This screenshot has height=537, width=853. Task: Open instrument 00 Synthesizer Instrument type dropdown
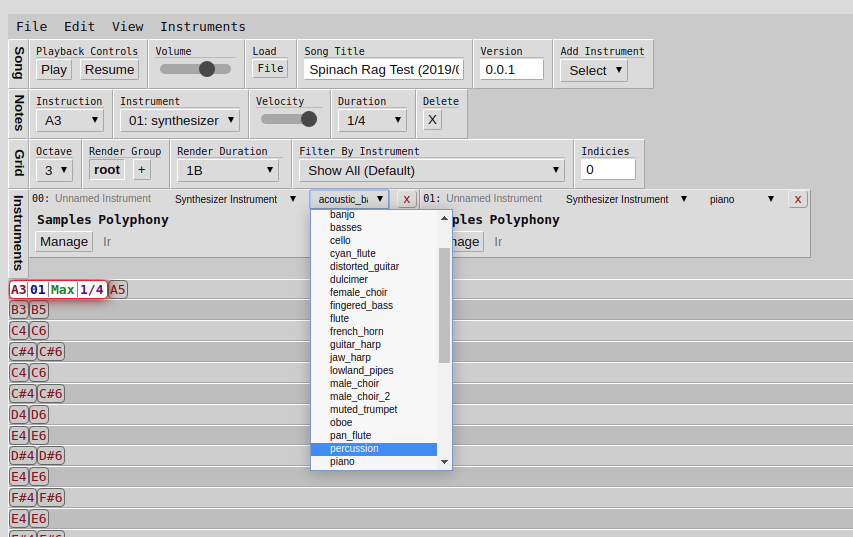click(235, 199)
